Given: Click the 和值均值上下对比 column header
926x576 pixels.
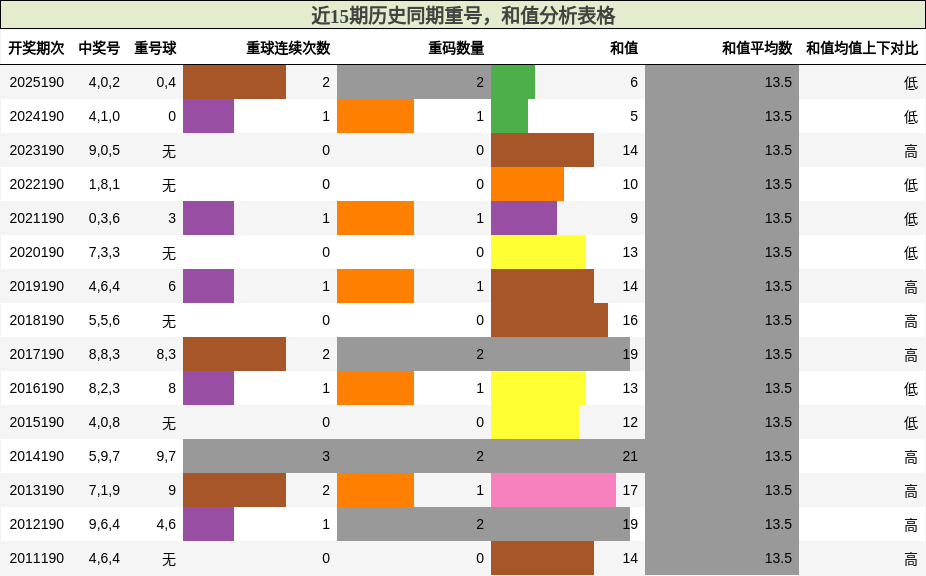Looking at the screenshot, I should [862, 48].
